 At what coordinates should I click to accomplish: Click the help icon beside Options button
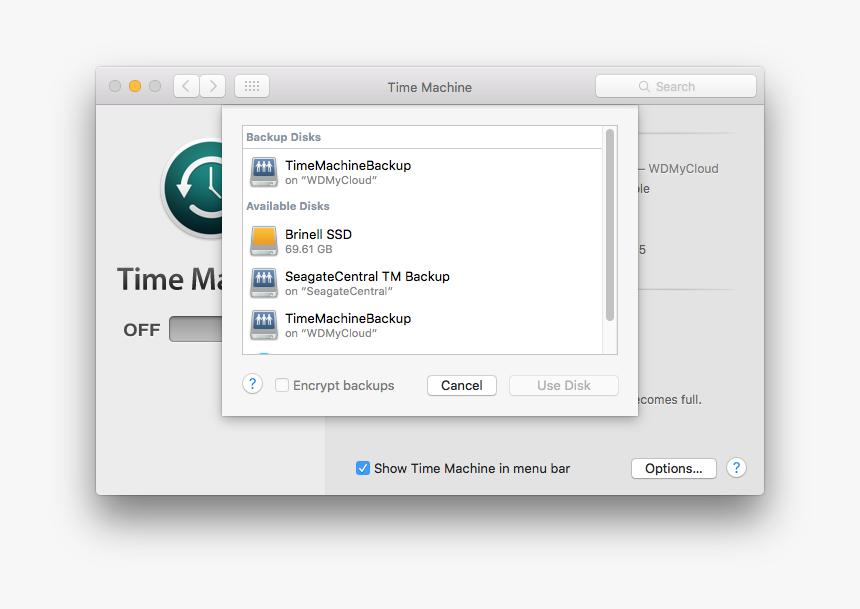pyautogui.click(x=736, y=468)
